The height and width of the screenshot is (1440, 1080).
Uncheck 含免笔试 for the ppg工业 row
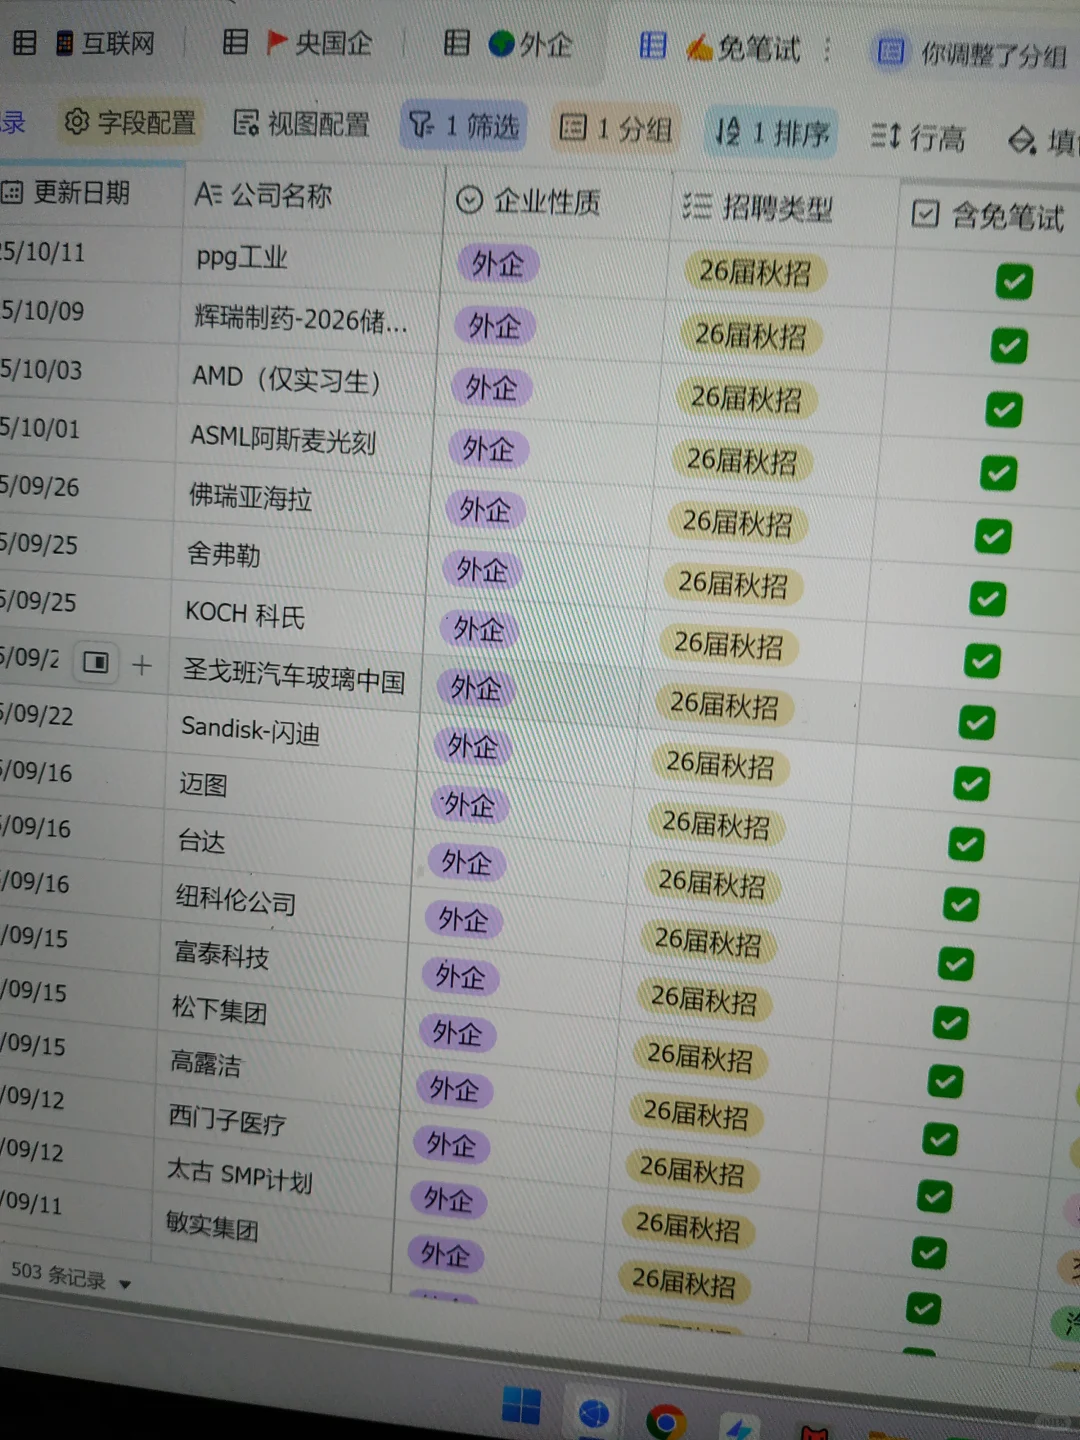(x=1014, y=282)
